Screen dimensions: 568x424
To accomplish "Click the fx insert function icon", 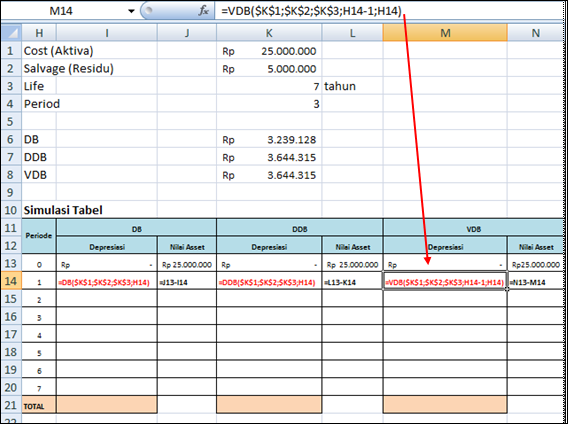I will (x=204, y=11).
